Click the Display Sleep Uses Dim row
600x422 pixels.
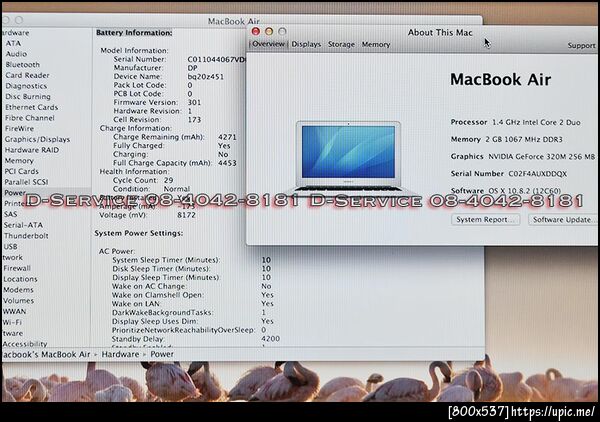[x=193, y=321]
